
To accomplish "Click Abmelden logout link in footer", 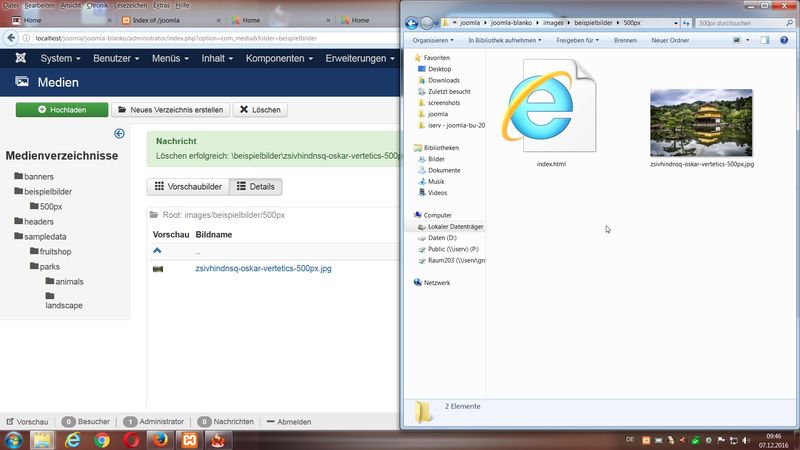I will pos(289,422).
